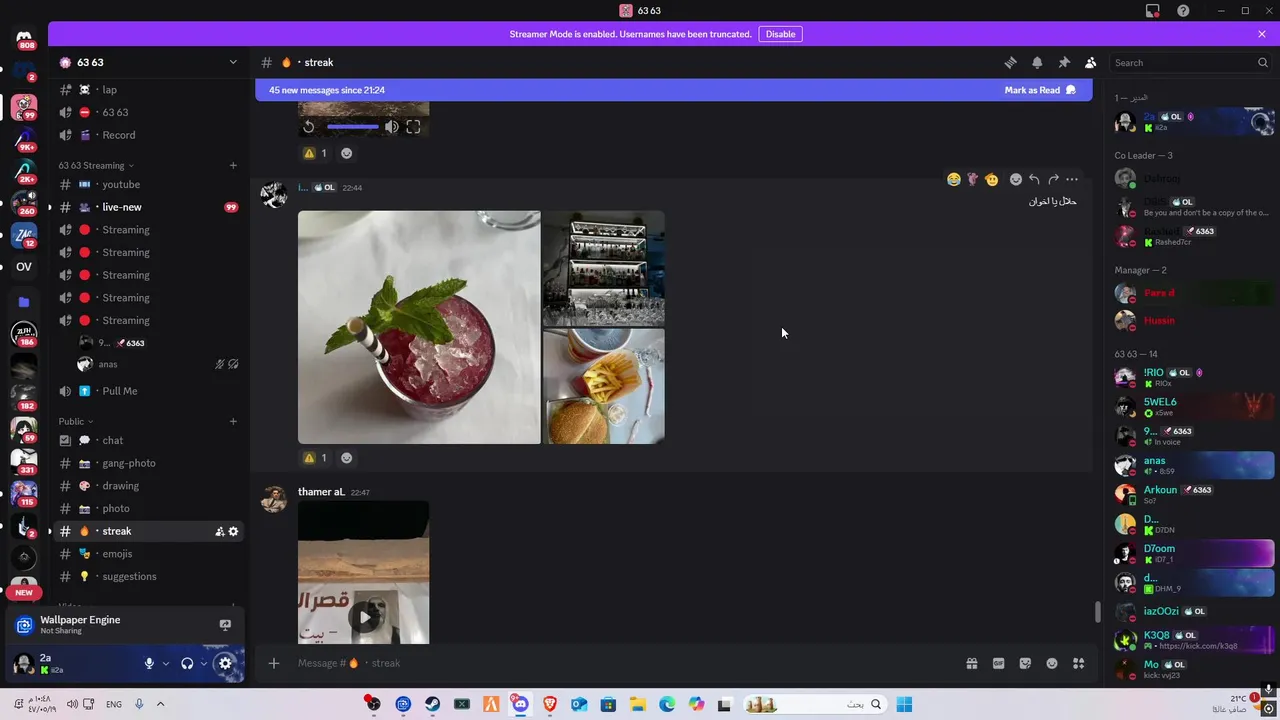
Task: Open attachment plus button in message bar
Action: [x=273, y=663]
